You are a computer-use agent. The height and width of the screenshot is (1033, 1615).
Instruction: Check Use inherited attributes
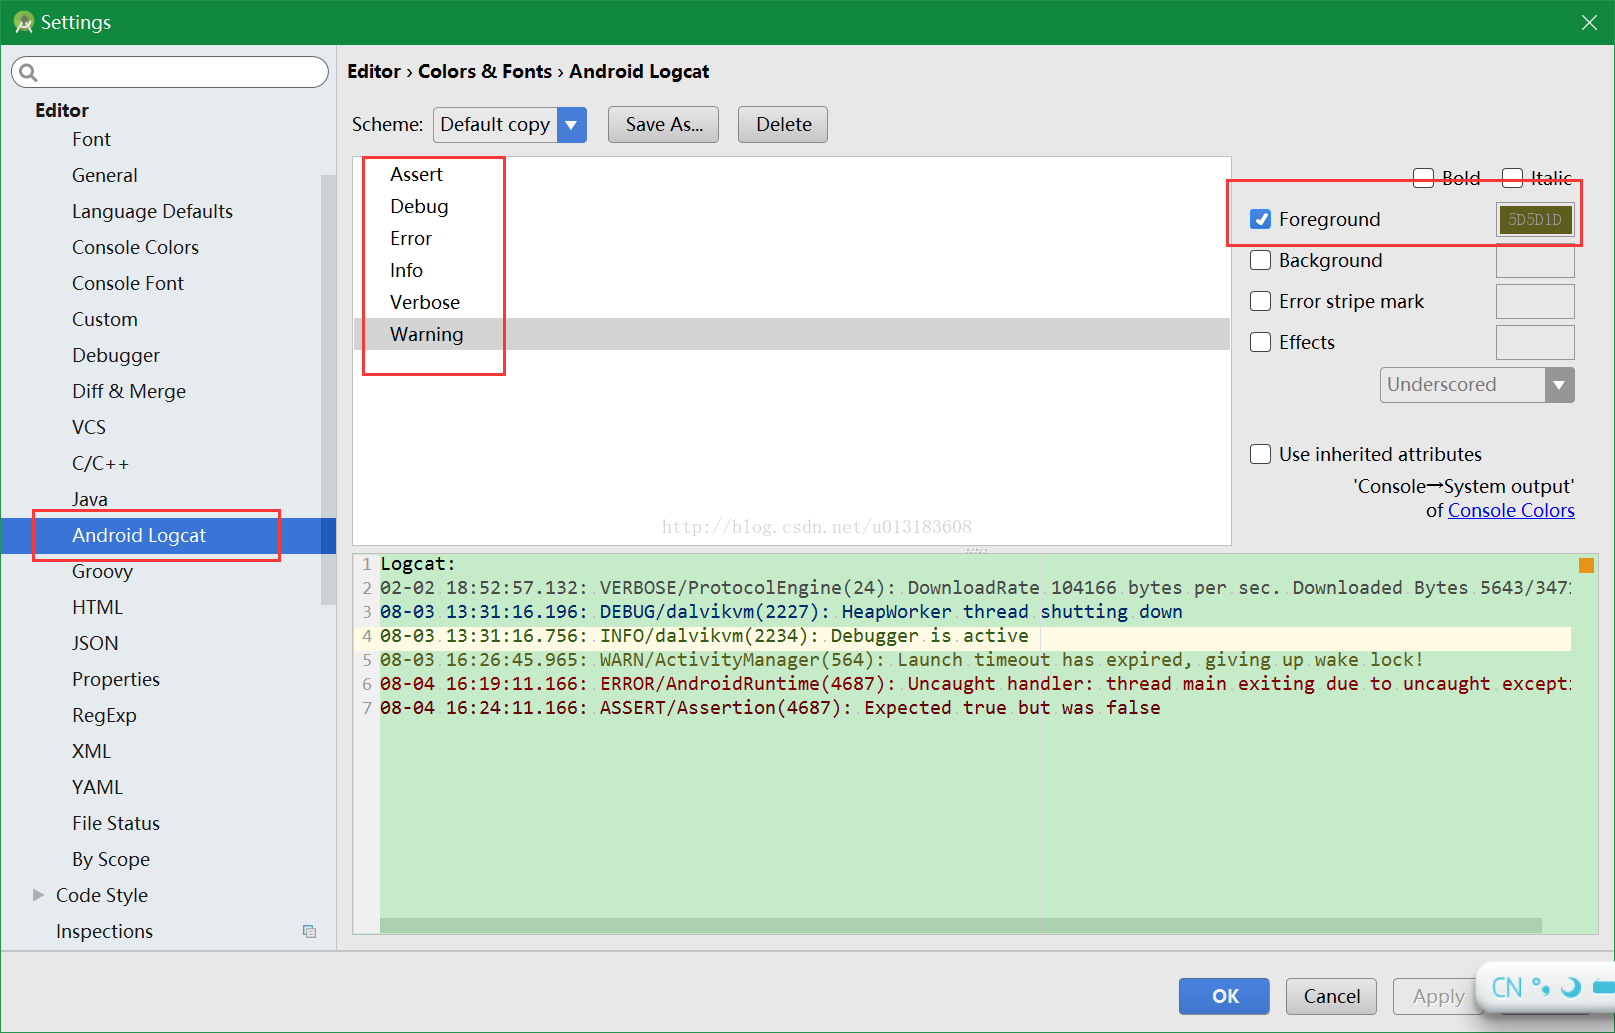(x=1261, y=454)
